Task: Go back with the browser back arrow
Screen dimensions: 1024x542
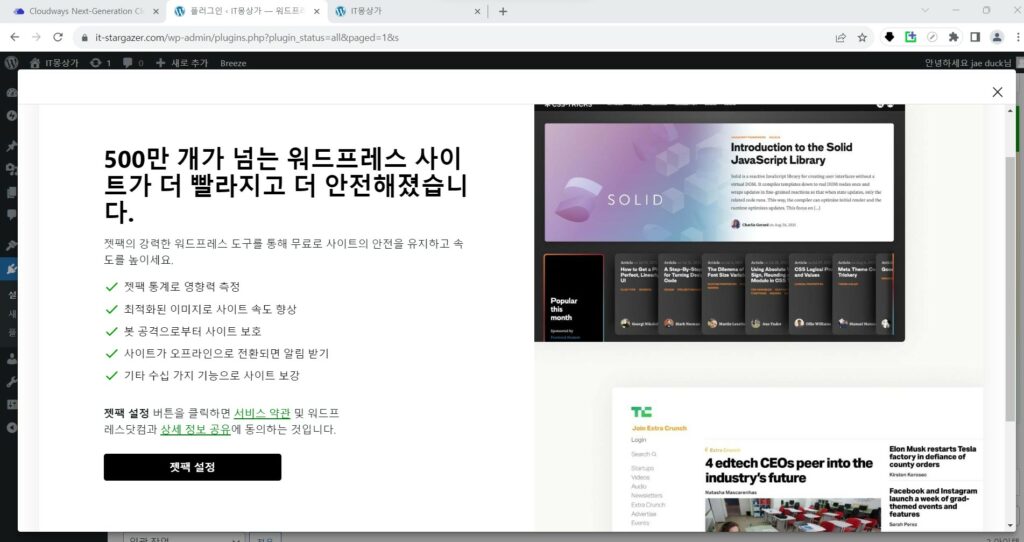Action: (x=14, y=37)
